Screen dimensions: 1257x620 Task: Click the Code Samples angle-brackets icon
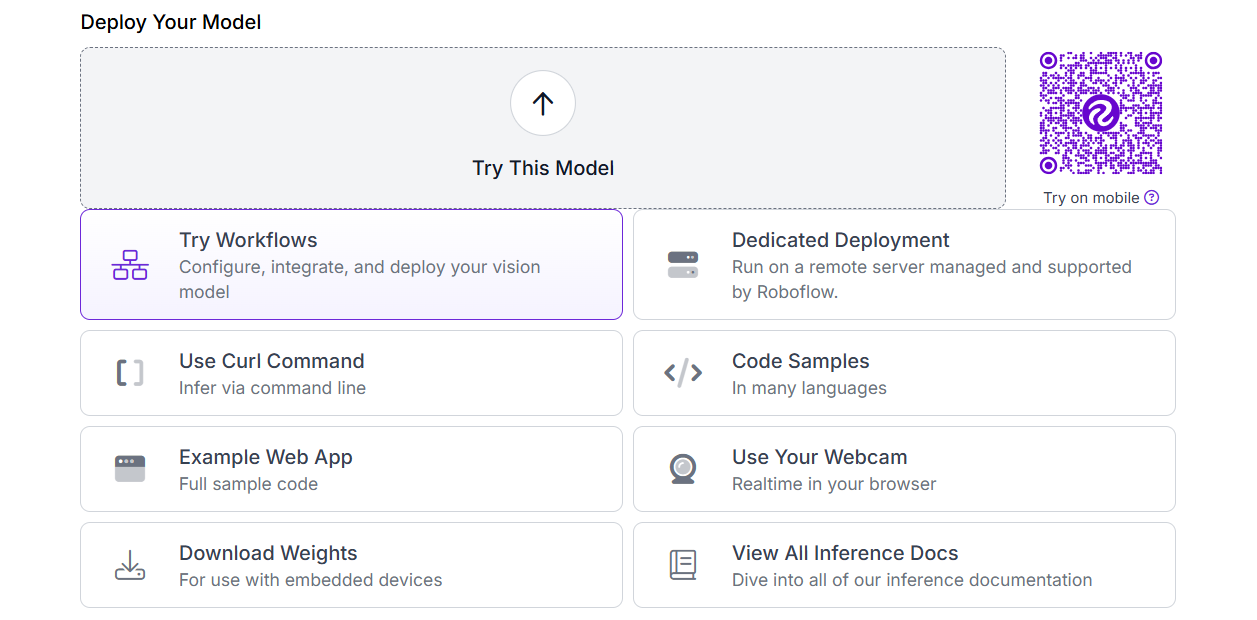click(x=683, y=373)
